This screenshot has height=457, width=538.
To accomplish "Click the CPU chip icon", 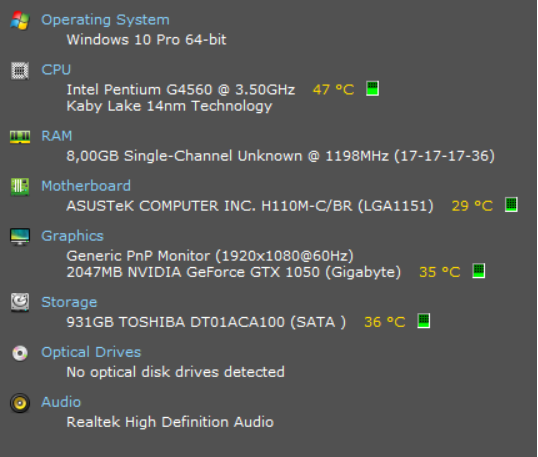I will tap(20, 70).
